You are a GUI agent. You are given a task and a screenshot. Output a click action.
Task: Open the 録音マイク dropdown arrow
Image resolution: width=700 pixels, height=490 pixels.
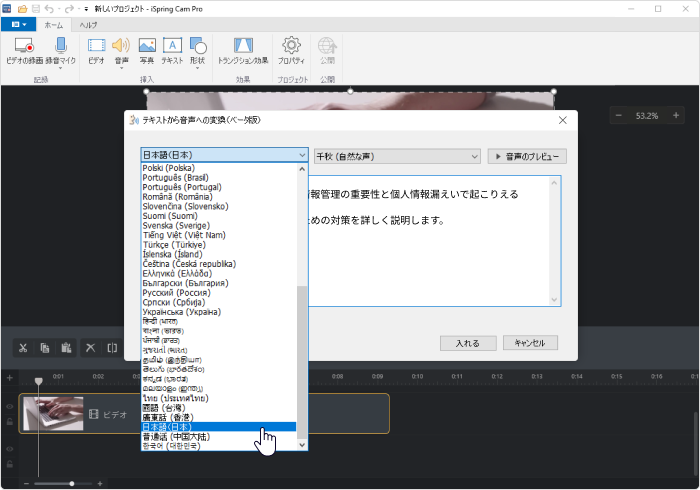(61, 68)
